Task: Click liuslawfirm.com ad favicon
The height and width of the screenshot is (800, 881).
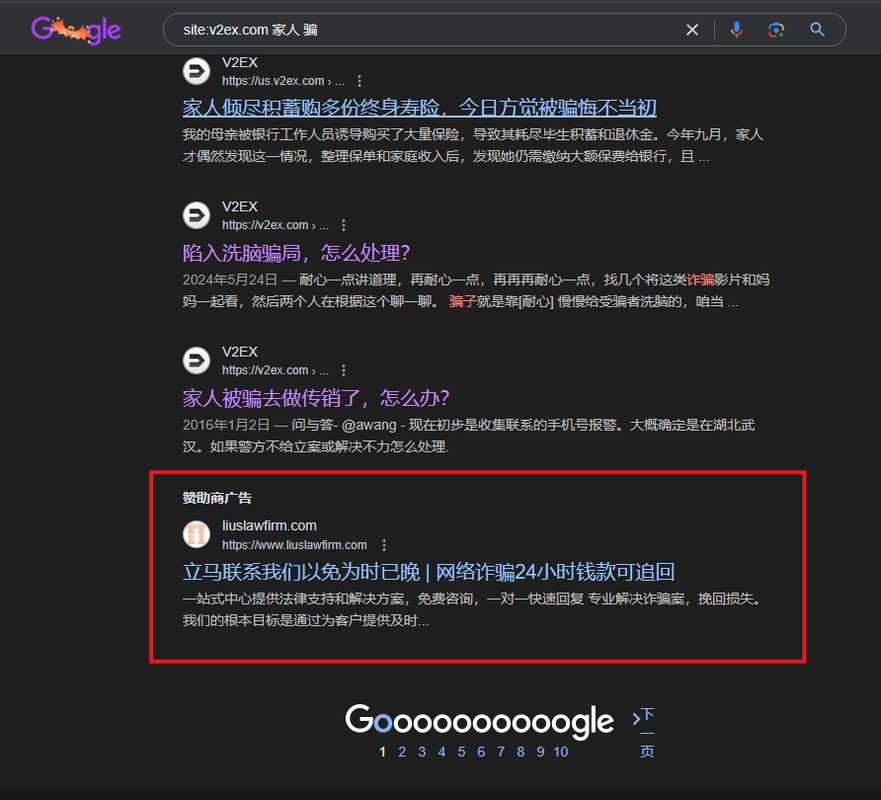Action: click(x=197, y=534)
